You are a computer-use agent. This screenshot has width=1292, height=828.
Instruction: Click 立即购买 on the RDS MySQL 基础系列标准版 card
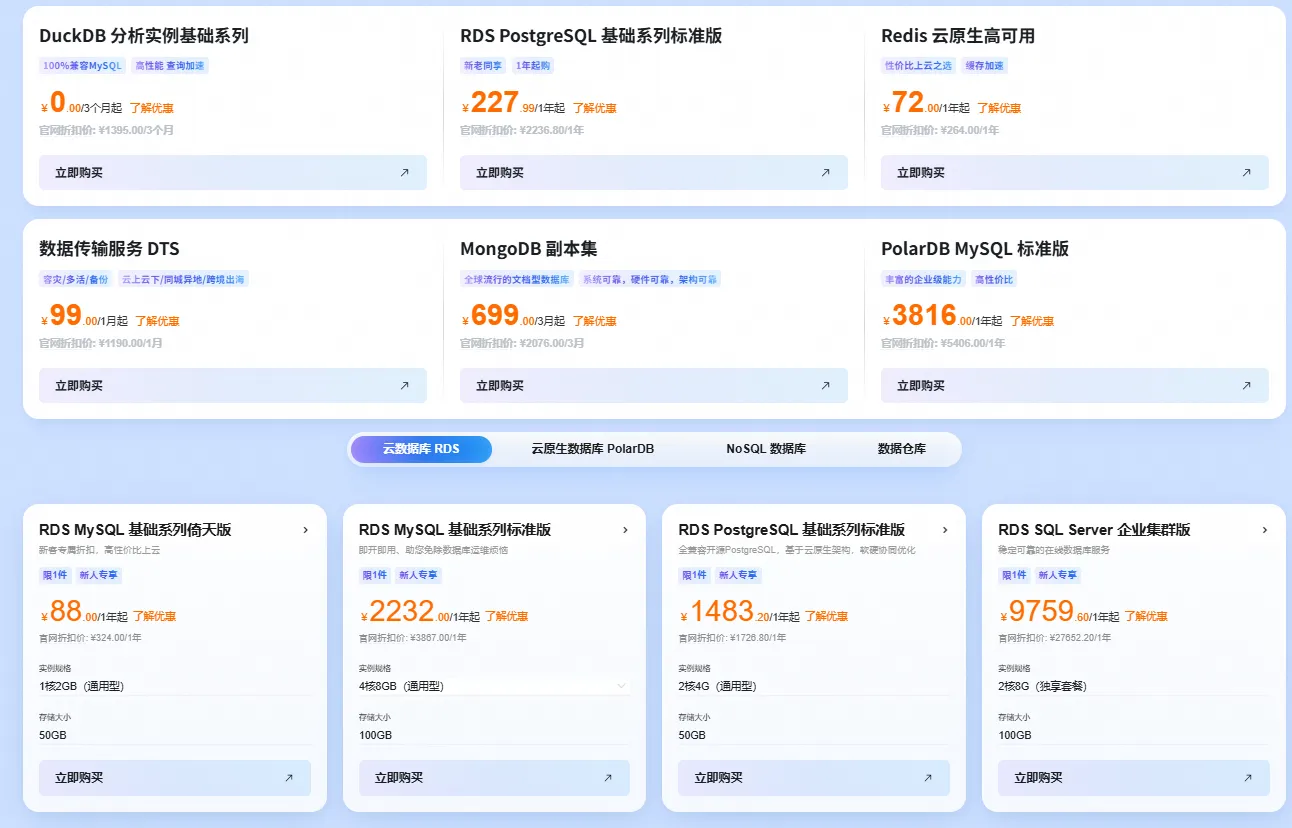[x=494, y=778]
